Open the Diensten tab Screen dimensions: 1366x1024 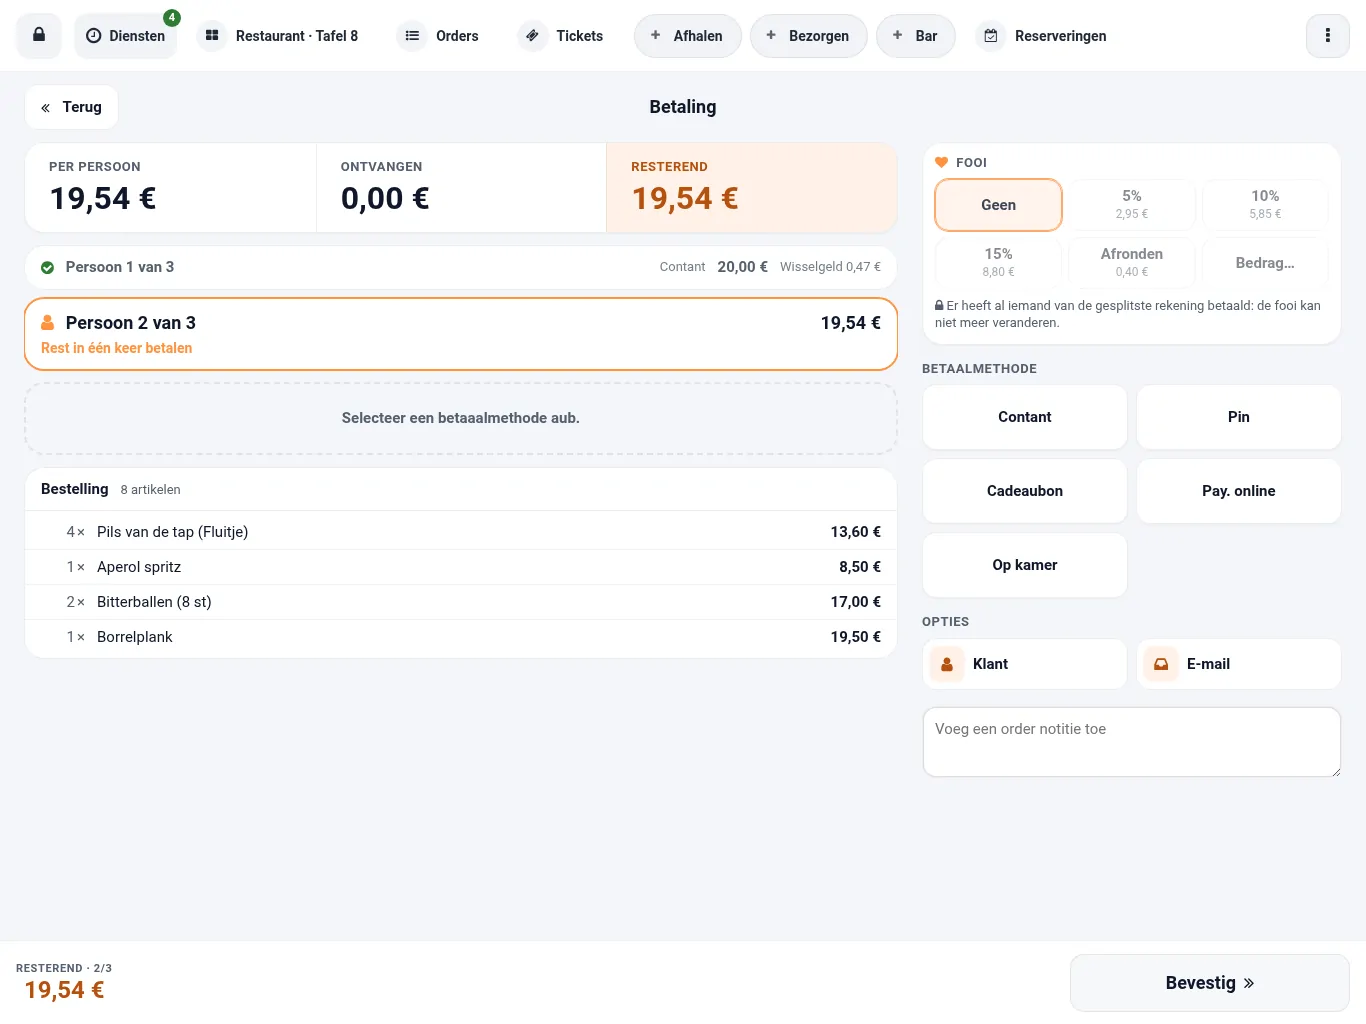click(126, 36)
